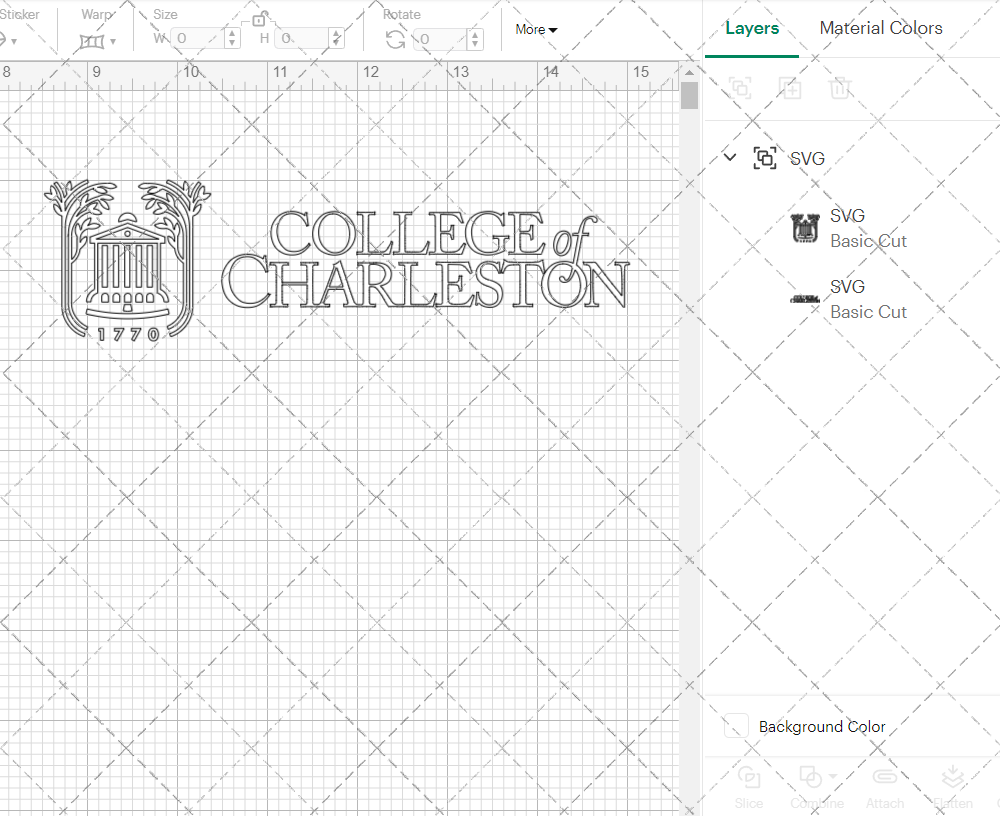Click the Height stepper arrows

point(337,38)
